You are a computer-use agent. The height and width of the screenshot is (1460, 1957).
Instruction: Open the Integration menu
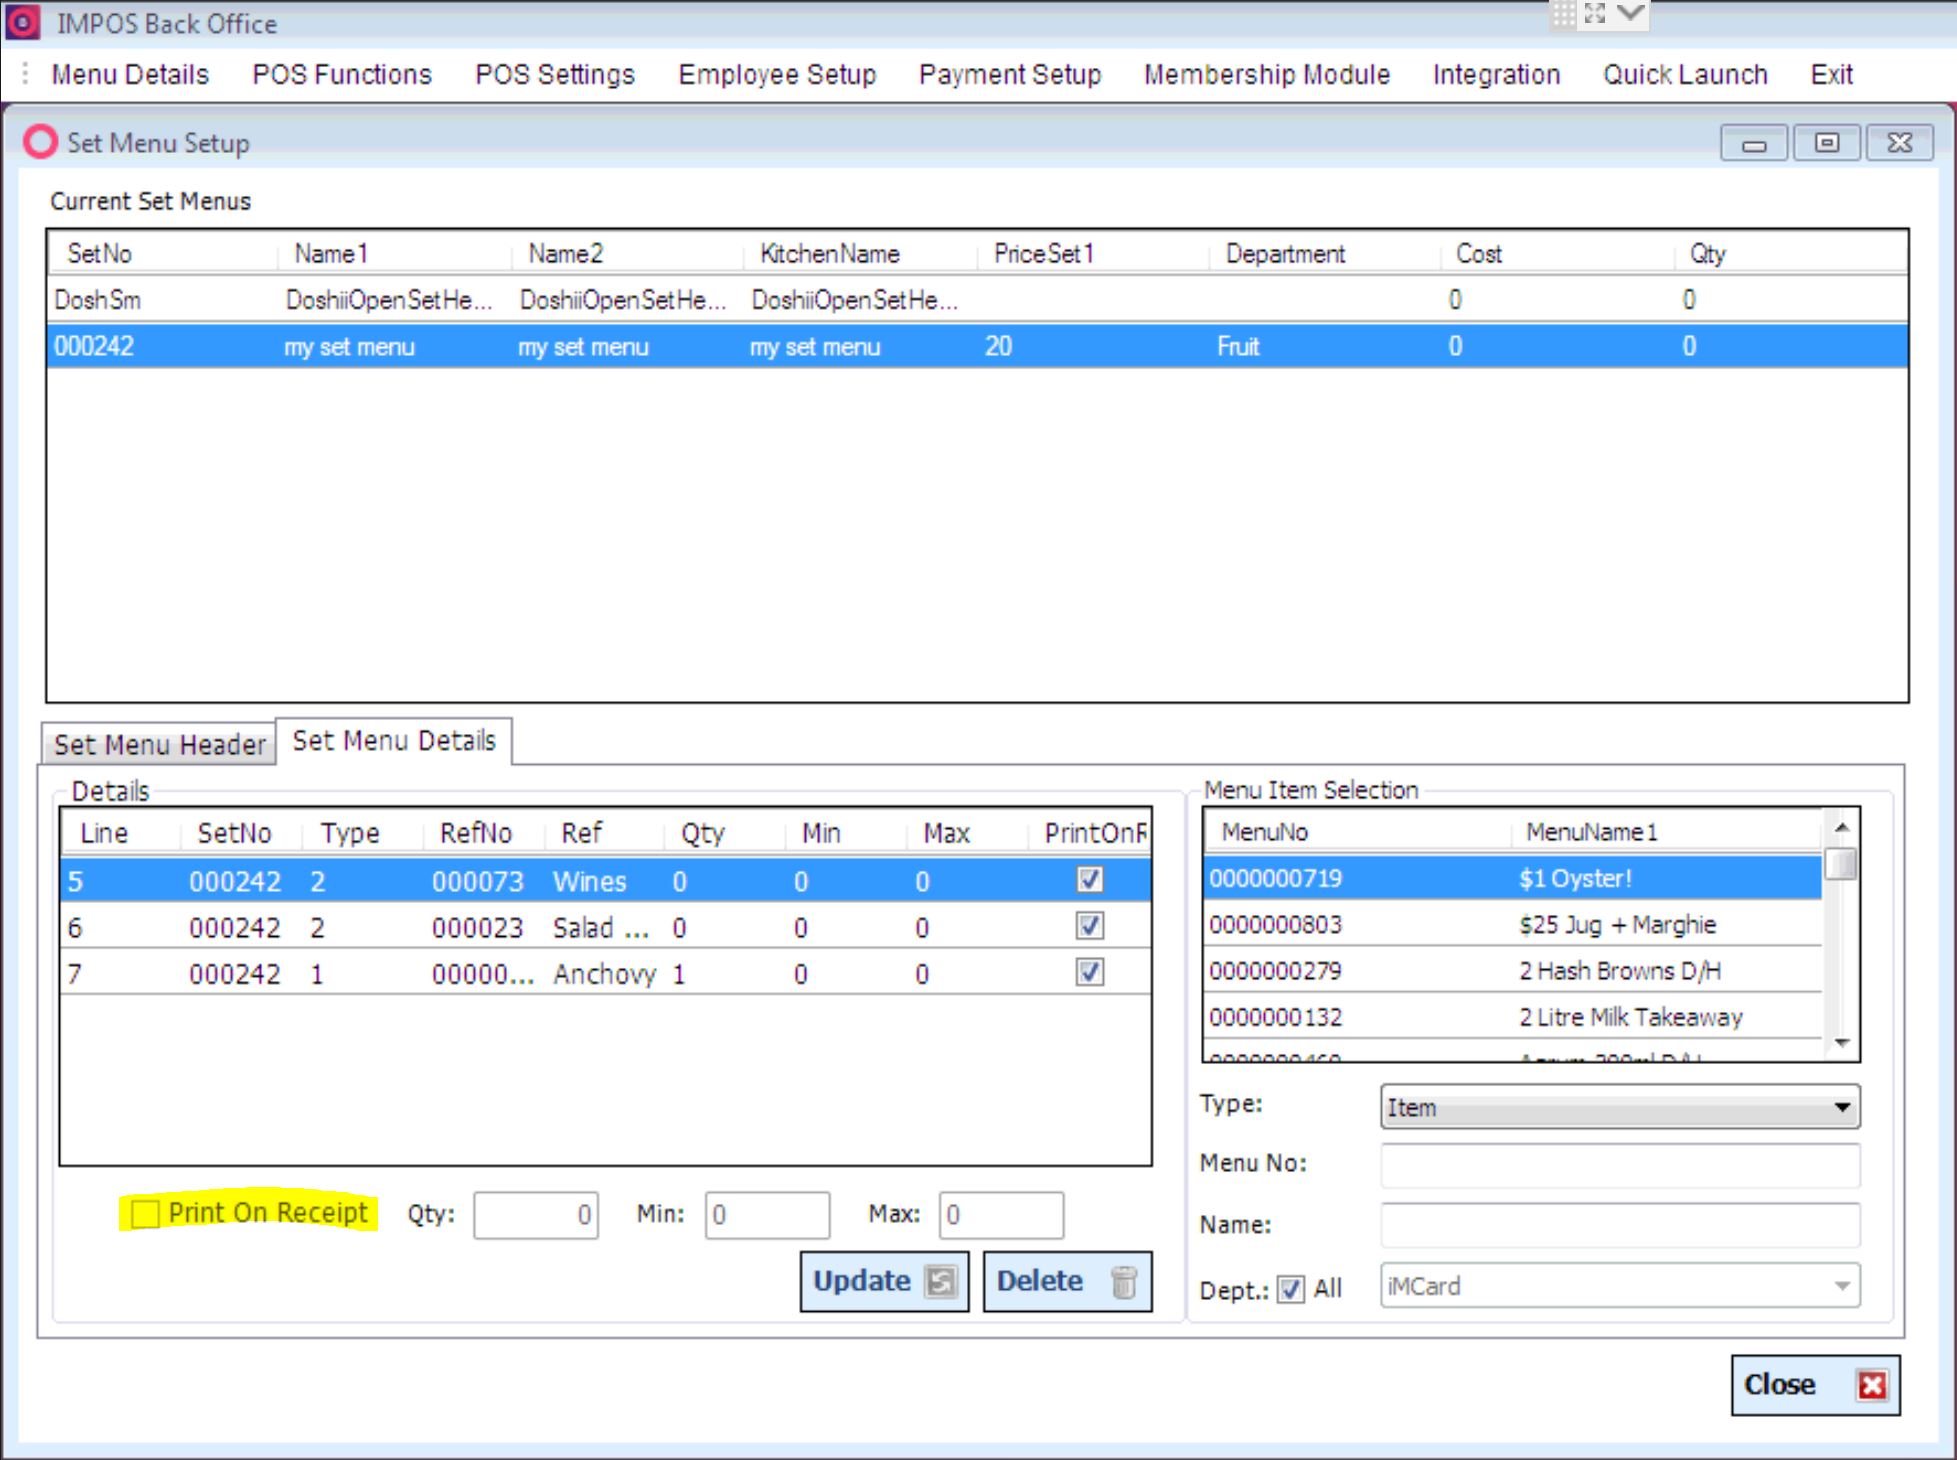(x=1496, y=74)
